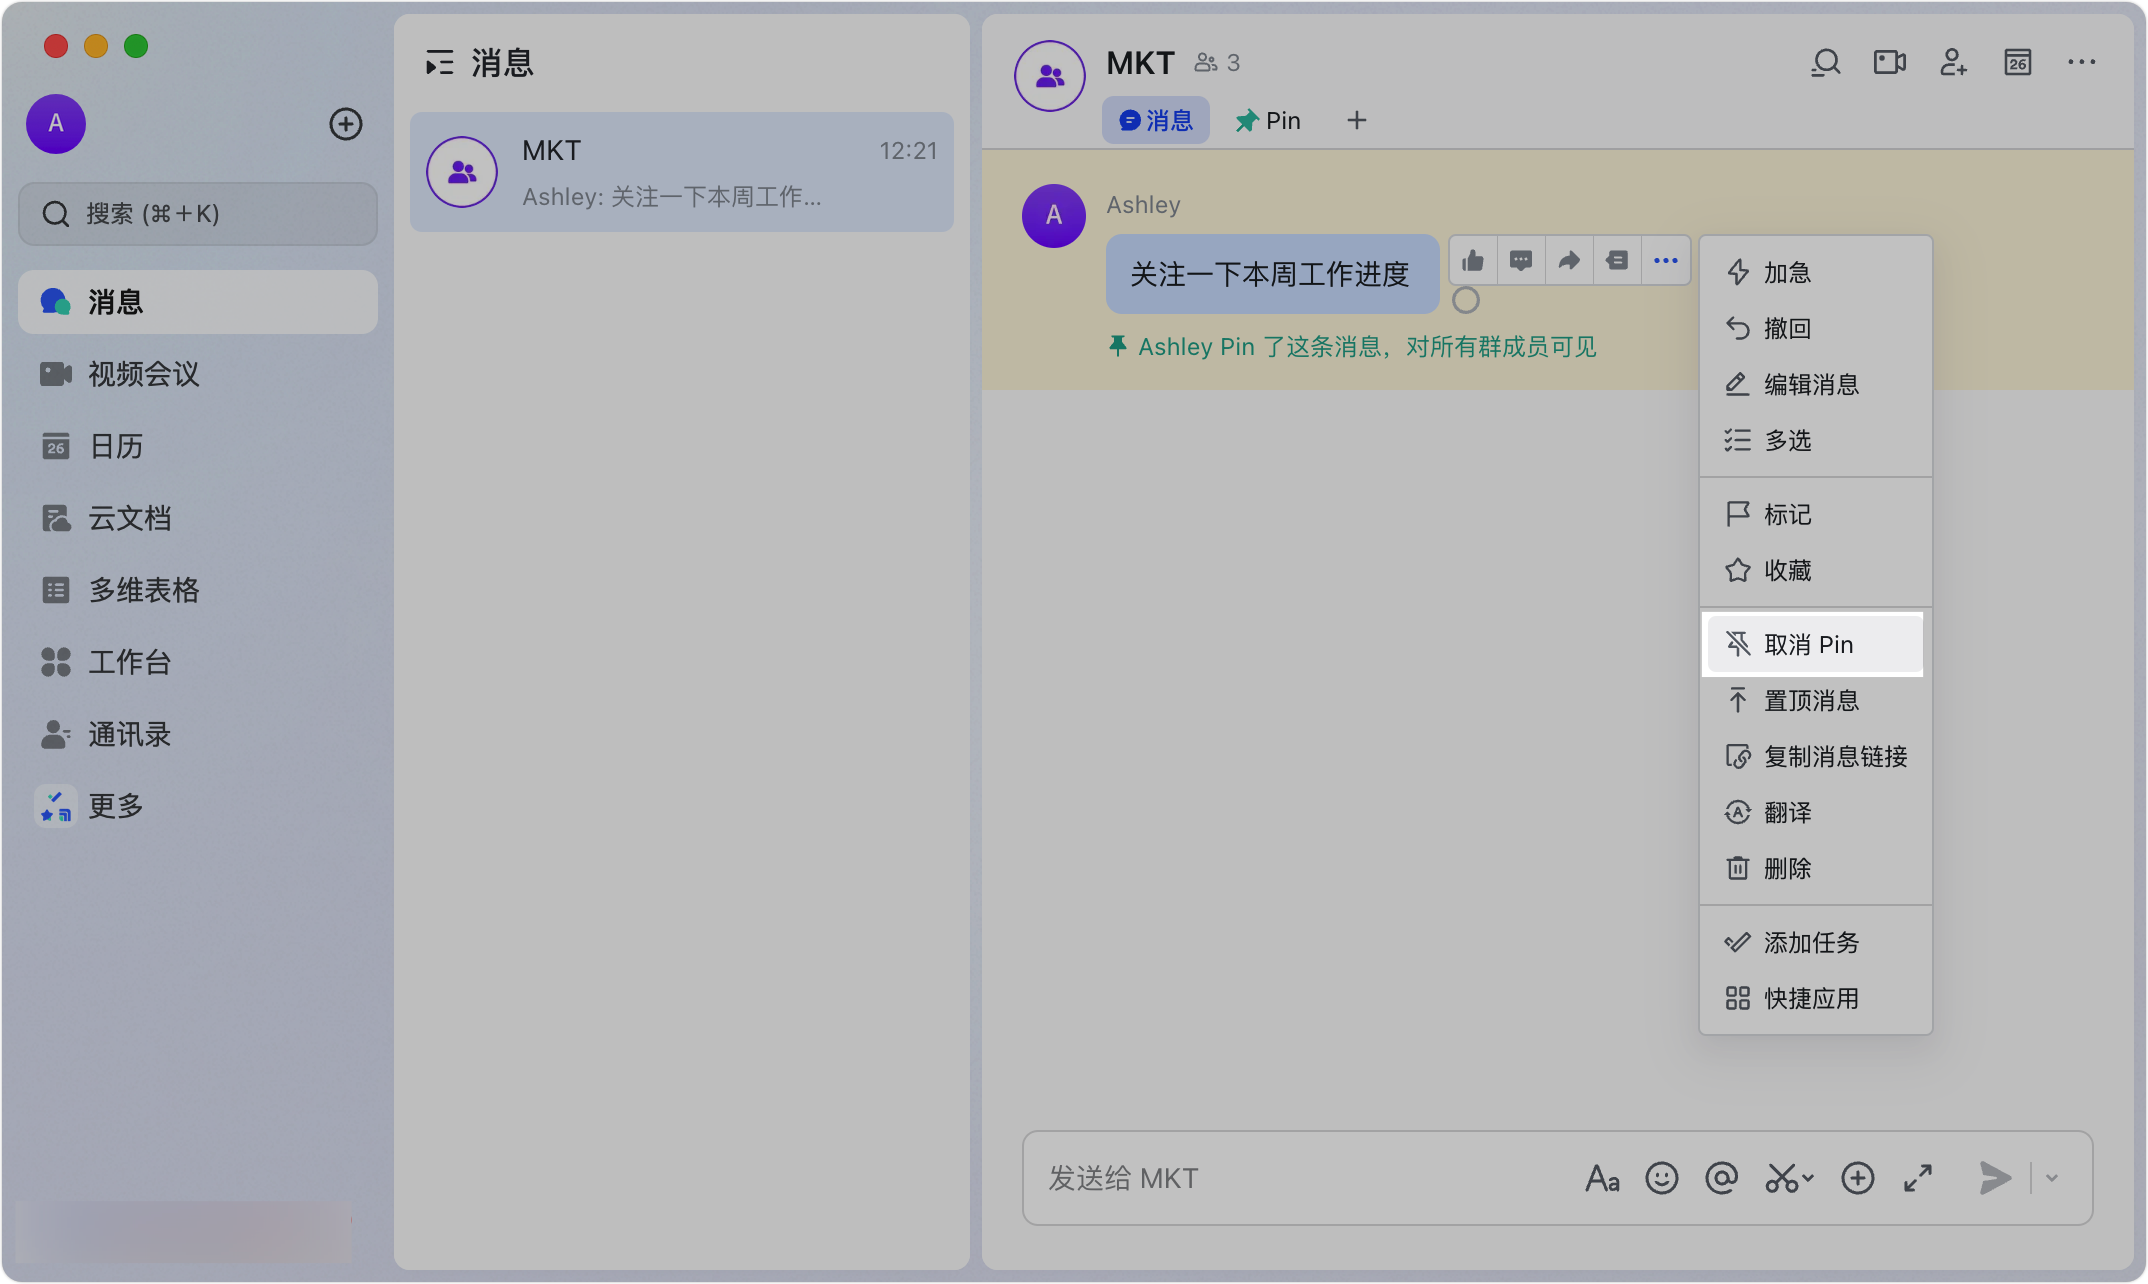
Task: Select 复制消息链接 in the menu
Action: [1816, 757]
